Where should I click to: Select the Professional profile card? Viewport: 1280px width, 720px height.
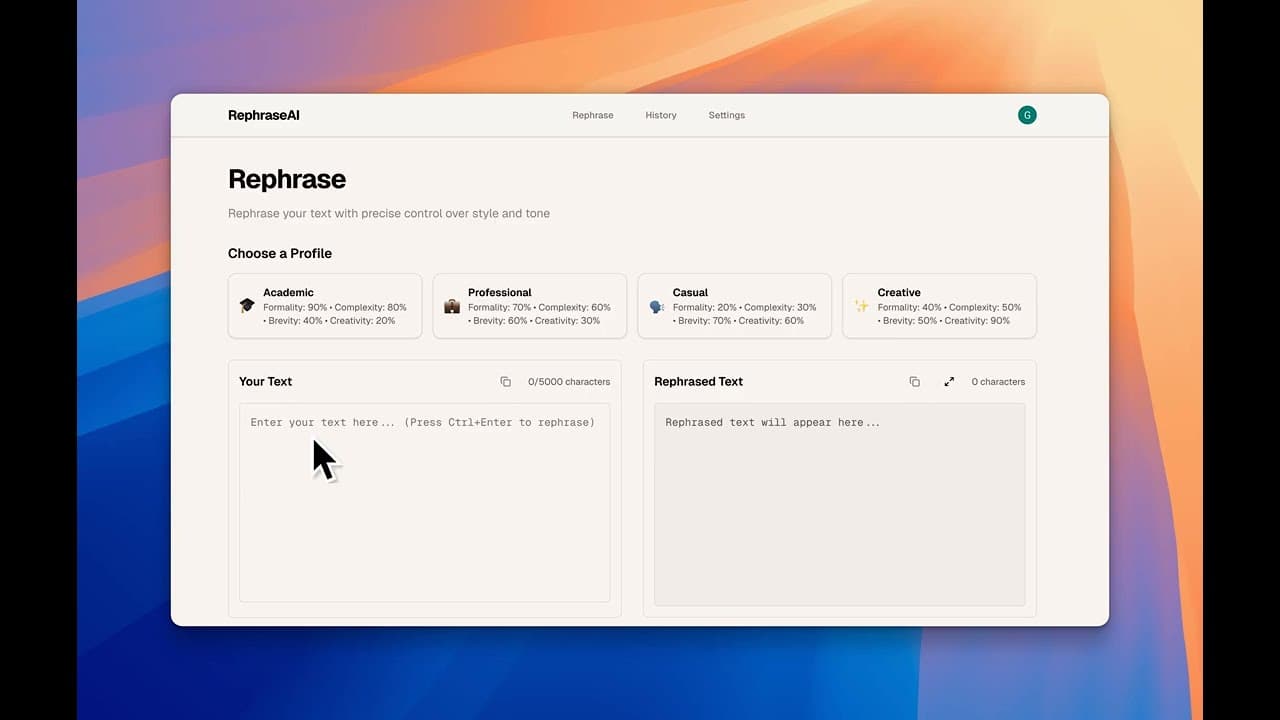tap(529, 306)
